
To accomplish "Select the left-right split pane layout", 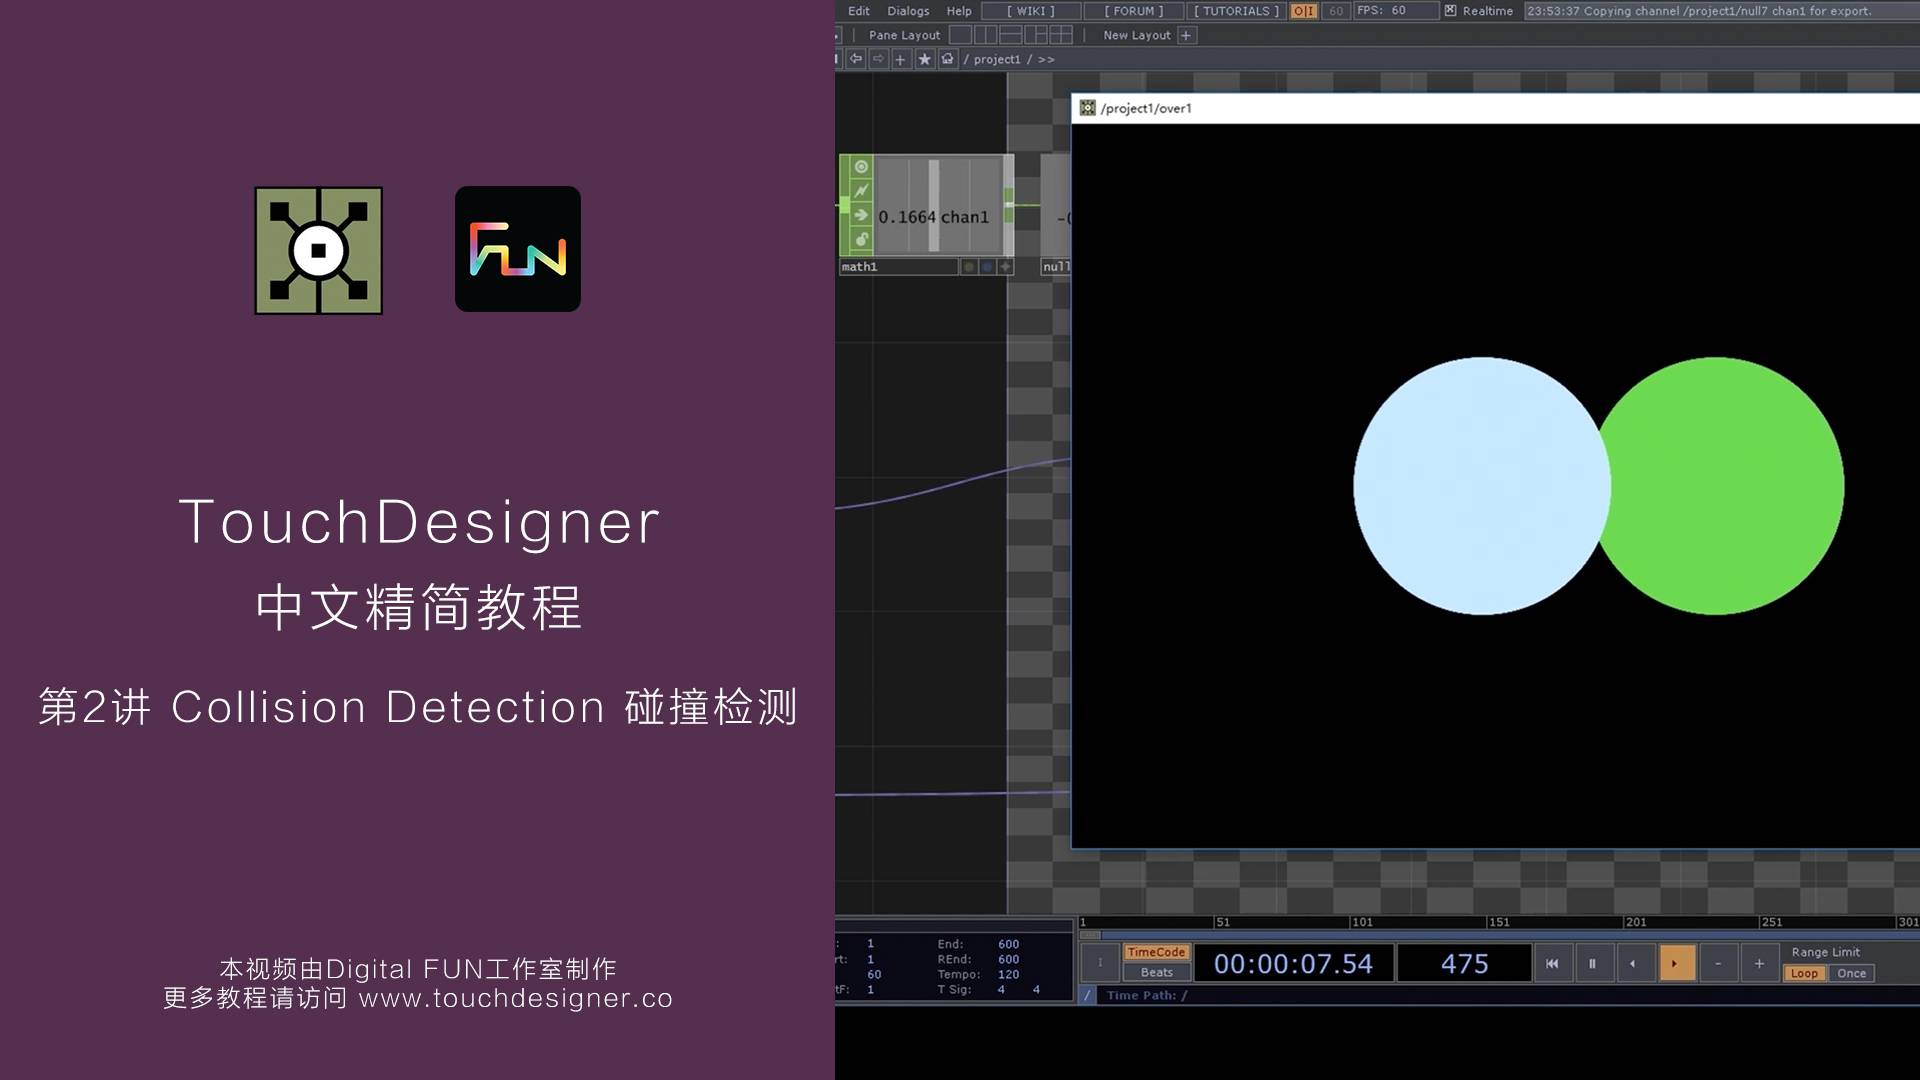I will (985, 35).
